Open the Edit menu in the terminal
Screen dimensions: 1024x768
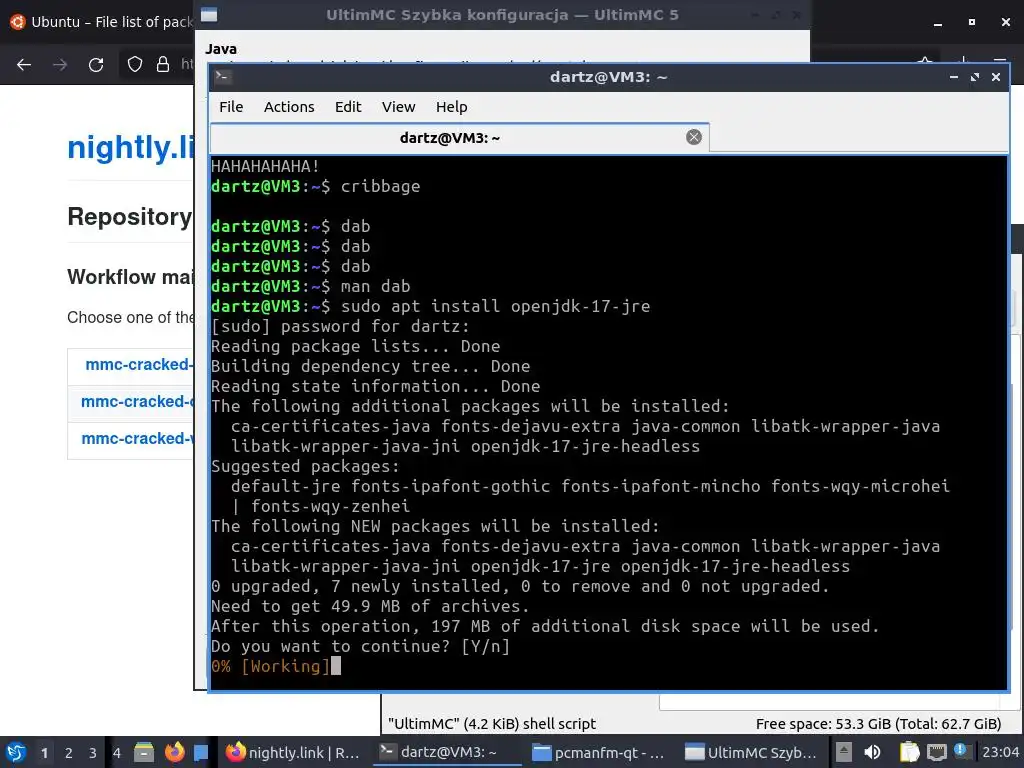347,106
